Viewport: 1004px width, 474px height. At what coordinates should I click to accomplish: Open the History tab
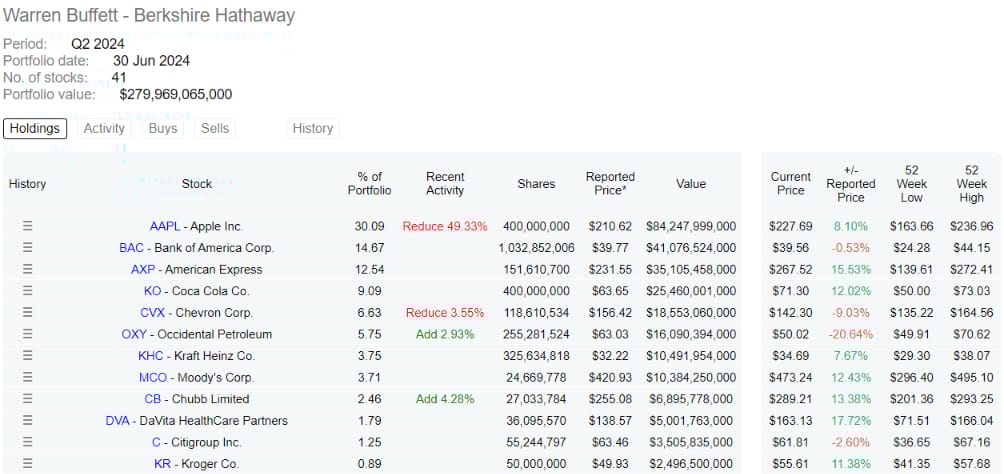(312, 128)
